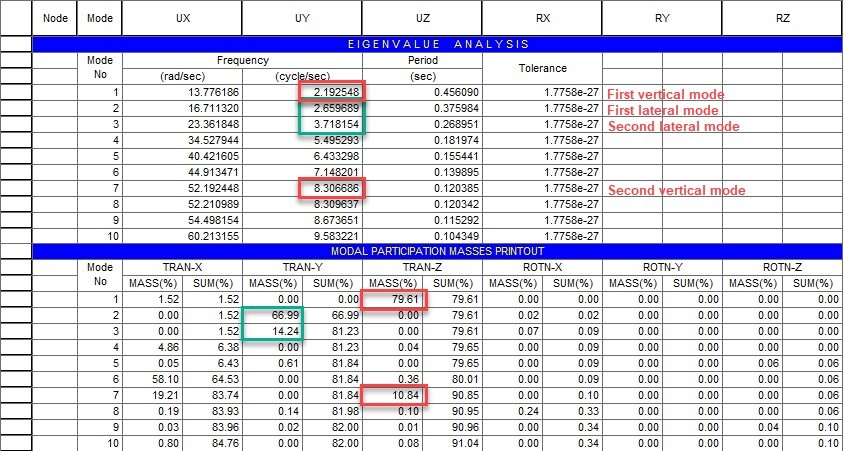This screenshot has height=451, width=844.
Task: Select the 2.192548 cycle/sec cell
Action: coord(303,93)
